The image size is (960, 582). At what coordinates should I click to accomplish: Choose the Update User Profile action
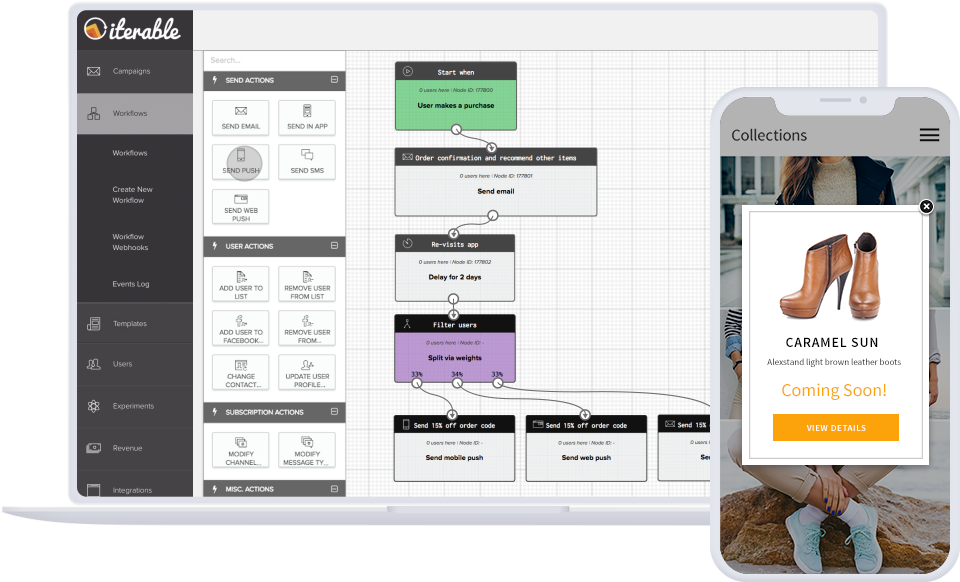pos(307,372)
